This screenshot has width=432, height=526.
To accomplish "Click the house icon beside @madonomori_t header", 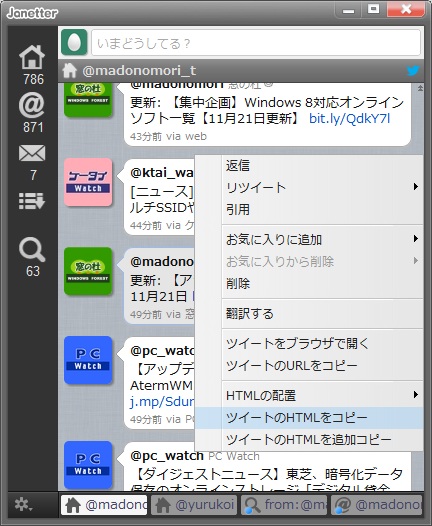I will (69, 71).
